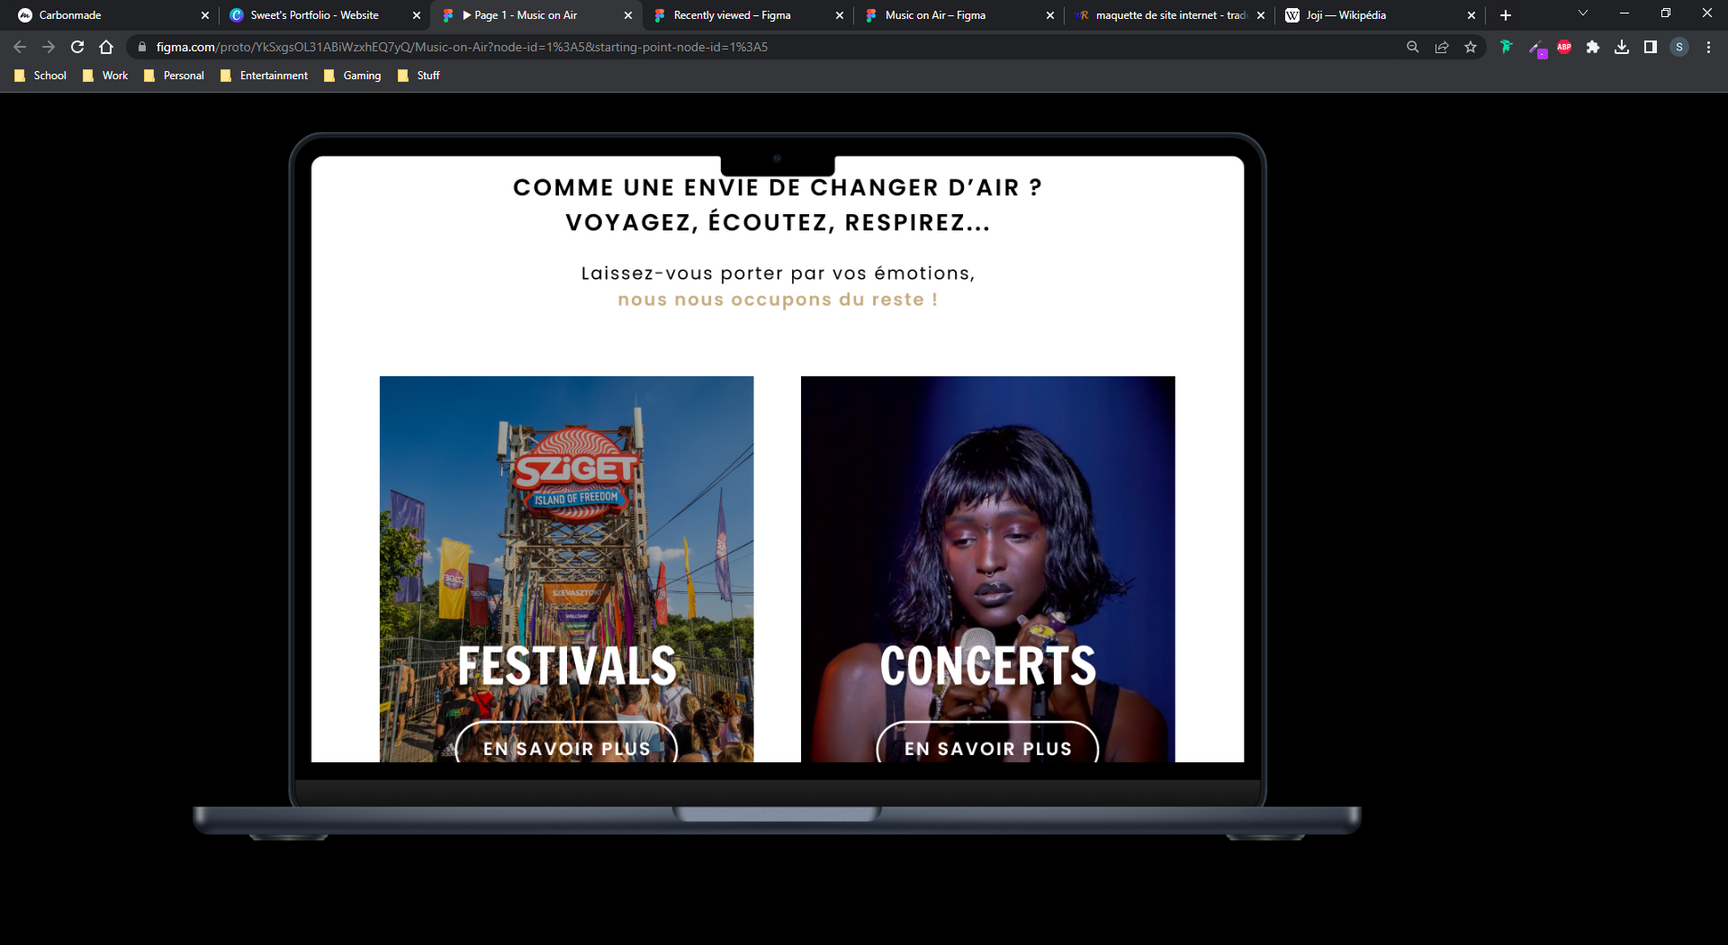Reload the Figma prototype page
Viewport: 1728px width, 945px height.
77,47
